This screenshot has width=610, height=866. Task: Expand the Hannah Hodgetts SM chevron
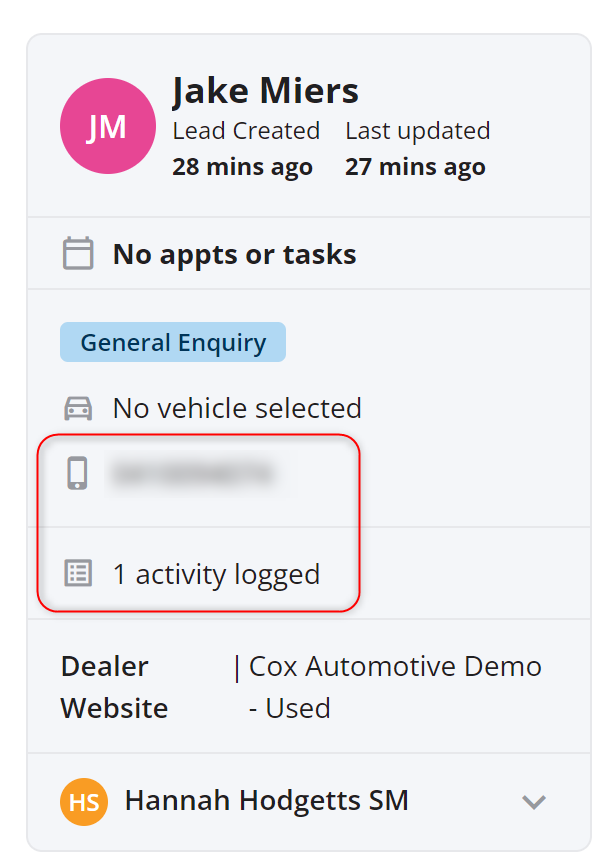point(534,801)
